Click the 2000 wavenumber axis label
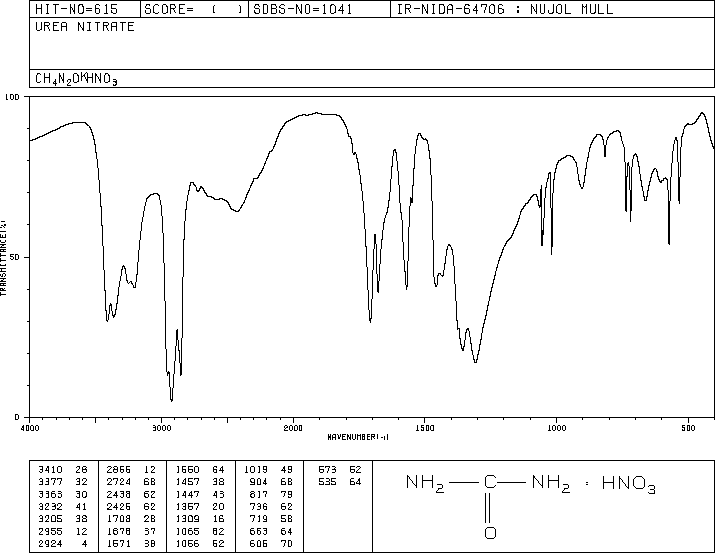Screen dimensions: 715x553 293,428
